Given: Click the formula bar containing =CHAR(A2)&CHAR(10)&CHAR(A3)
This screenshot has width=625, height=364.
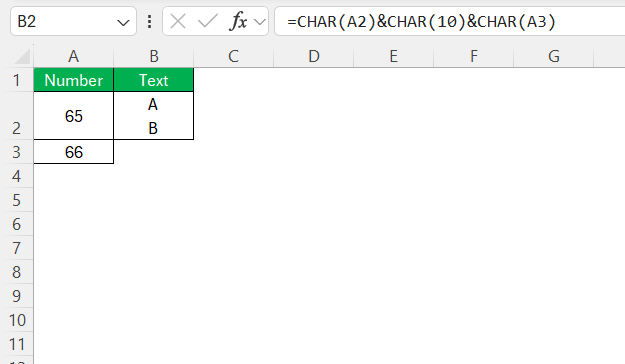Looking at the screenshot, I should click(x=450, y=21).
